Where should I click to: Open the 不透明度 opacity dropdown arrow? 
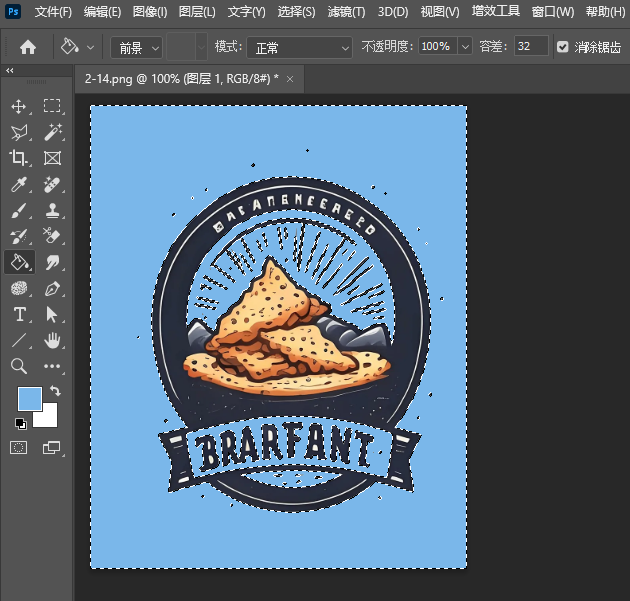[466, 47]
